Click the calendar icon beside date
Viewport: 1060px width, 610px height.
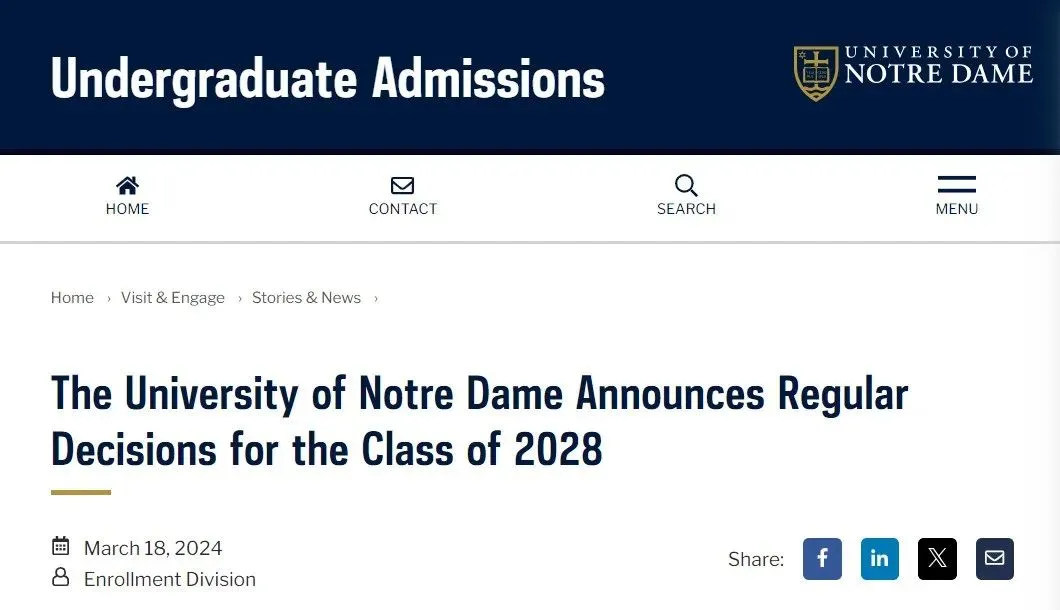61,546
